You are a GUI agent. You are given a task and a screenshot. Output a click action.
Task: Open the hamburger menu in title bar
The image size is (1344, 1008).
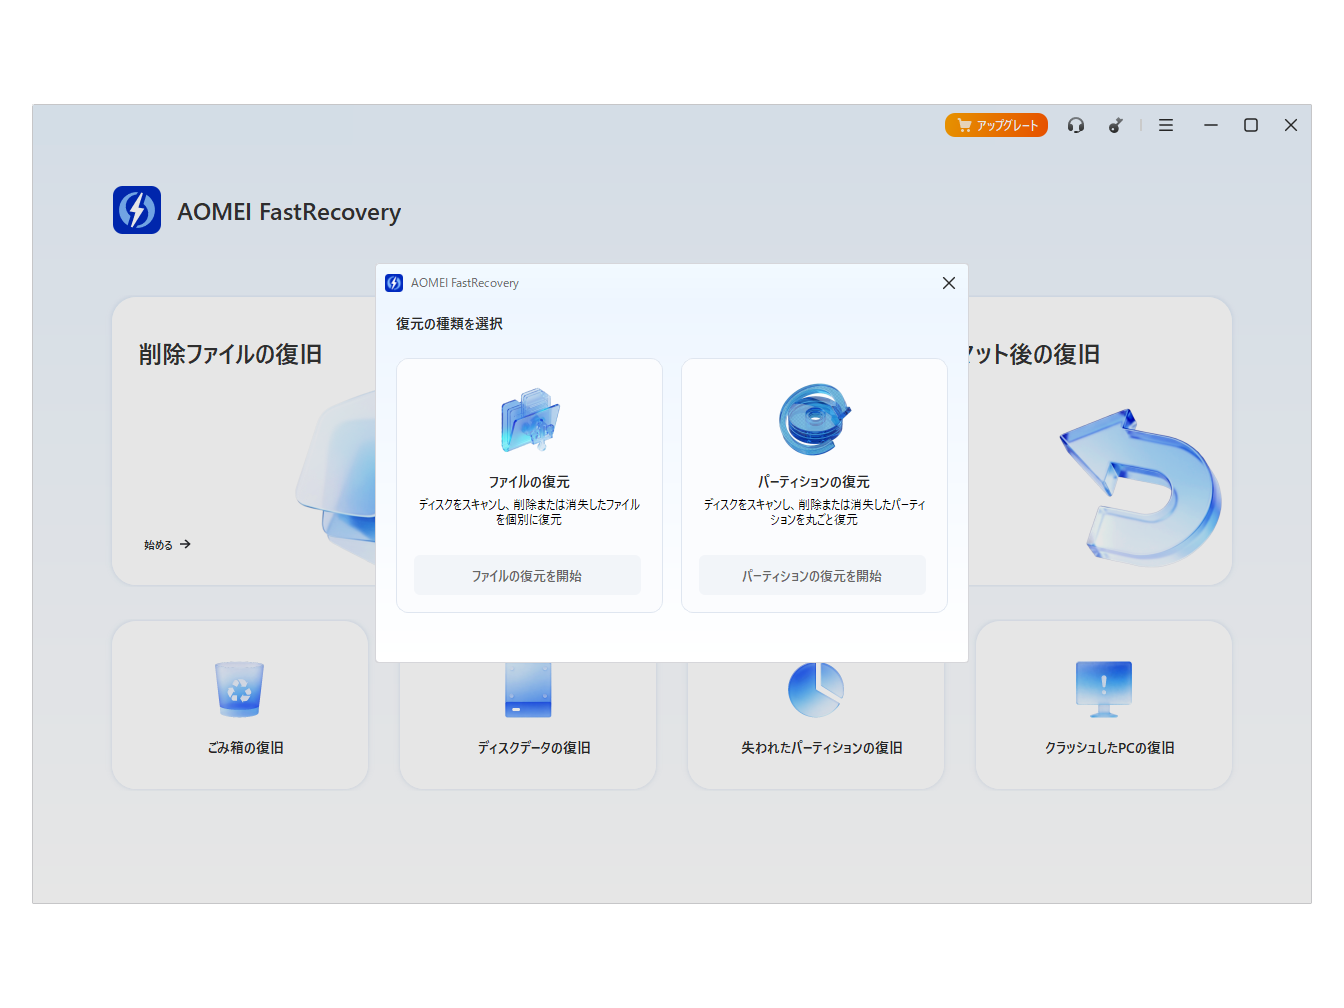pyautogui.click(x=1166, y=125)
